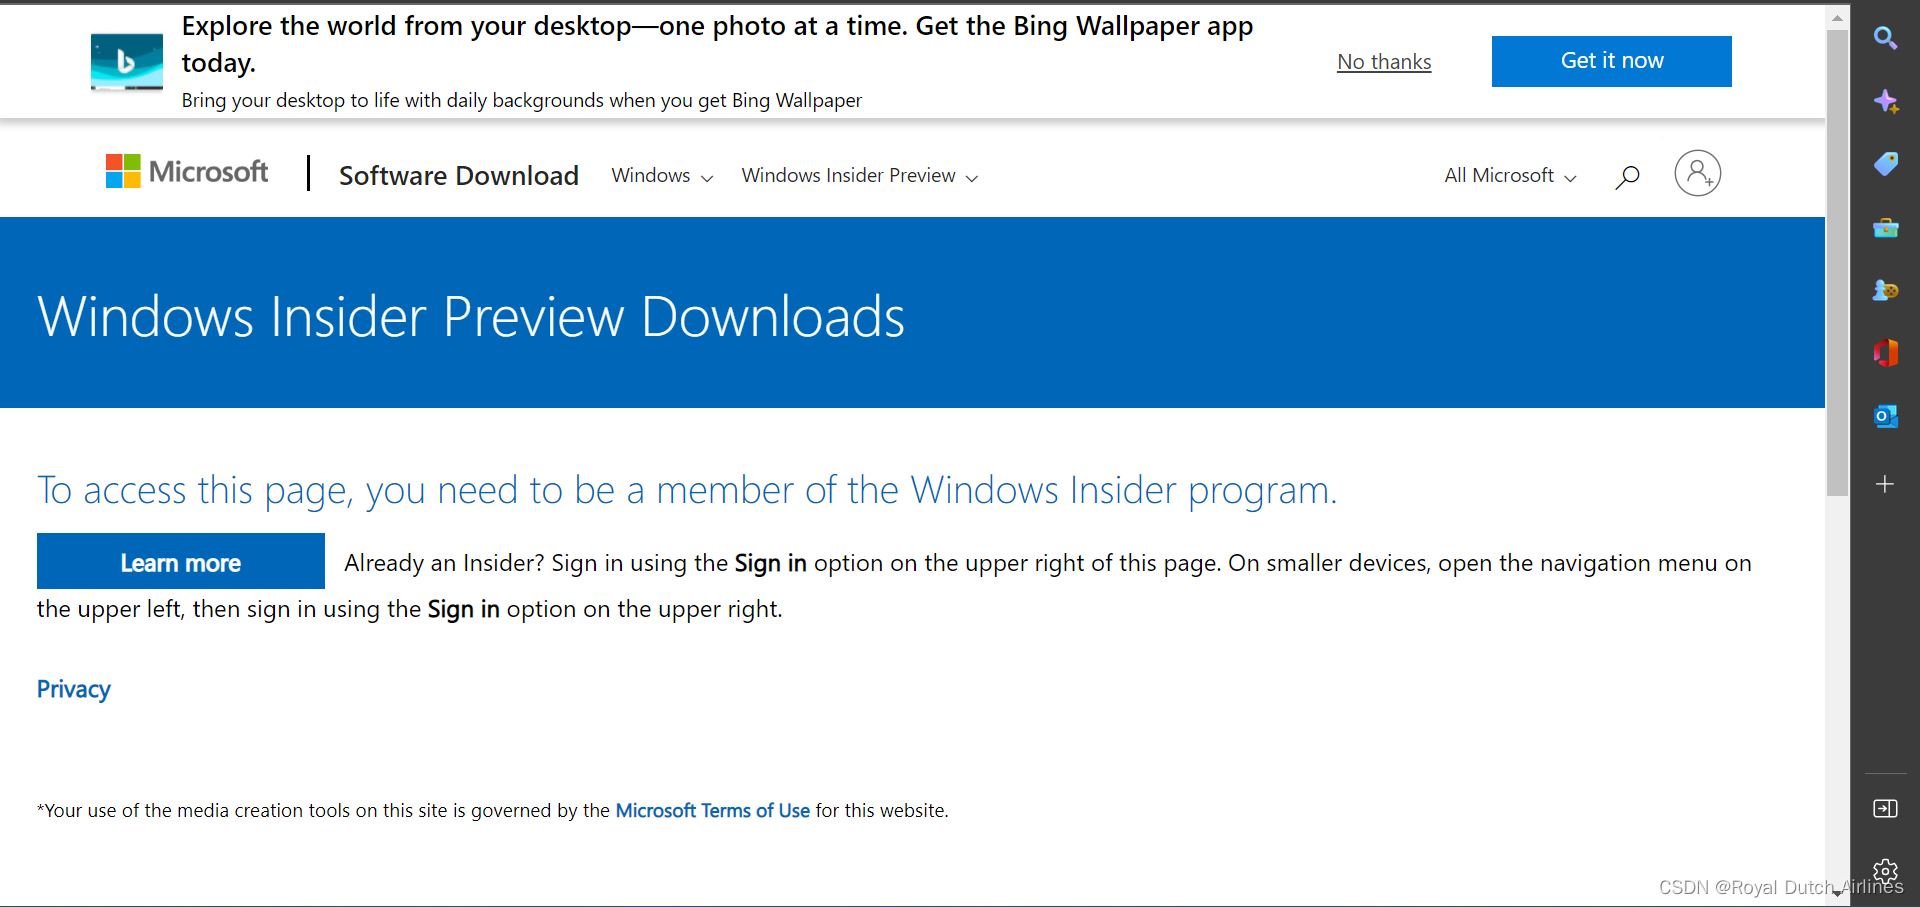Image resolution: width=1920 pixels, height=907 pixels.
Task: Click the Learn more button
Action: pos(181,562)
